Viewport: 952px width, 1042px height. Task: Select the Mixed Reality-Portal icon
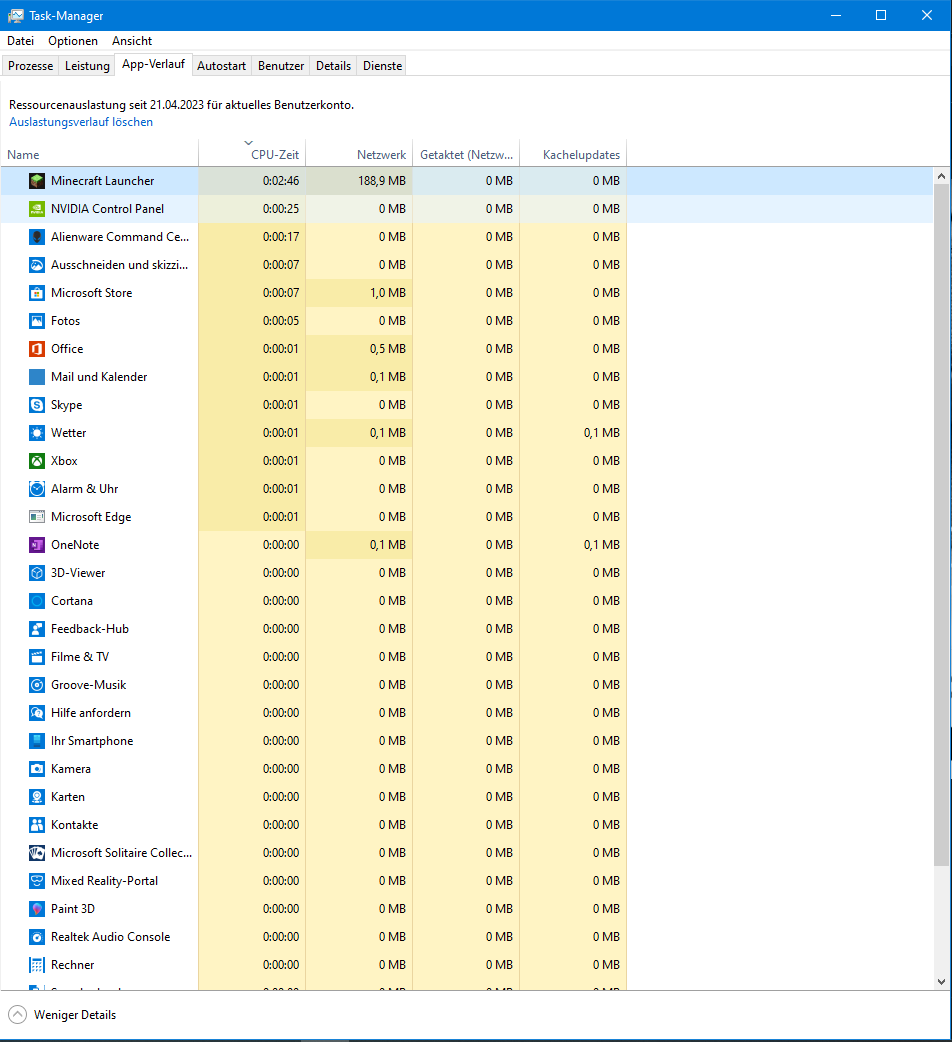37,881
